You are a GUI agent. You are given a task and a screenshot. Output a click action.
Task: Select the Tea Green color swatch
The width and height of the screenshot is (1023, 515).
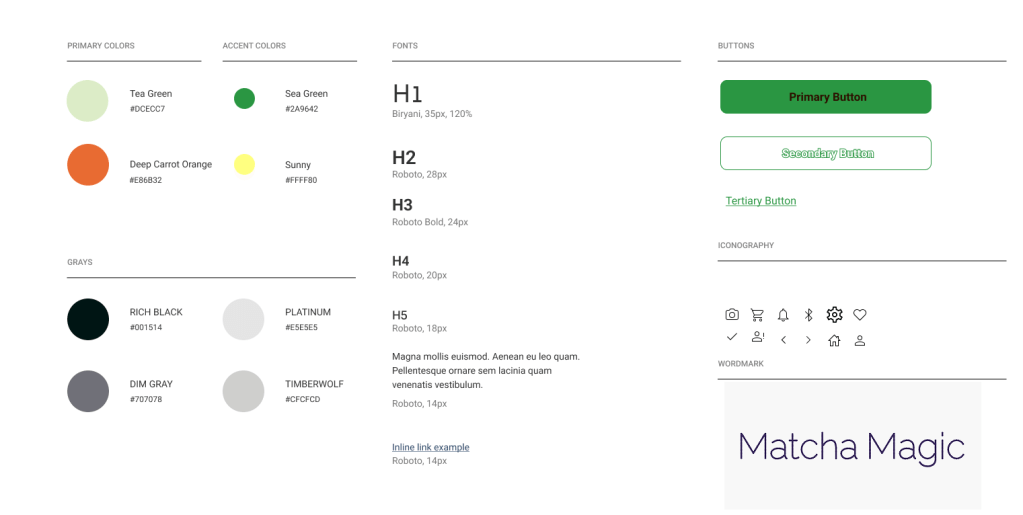point(88,101)
